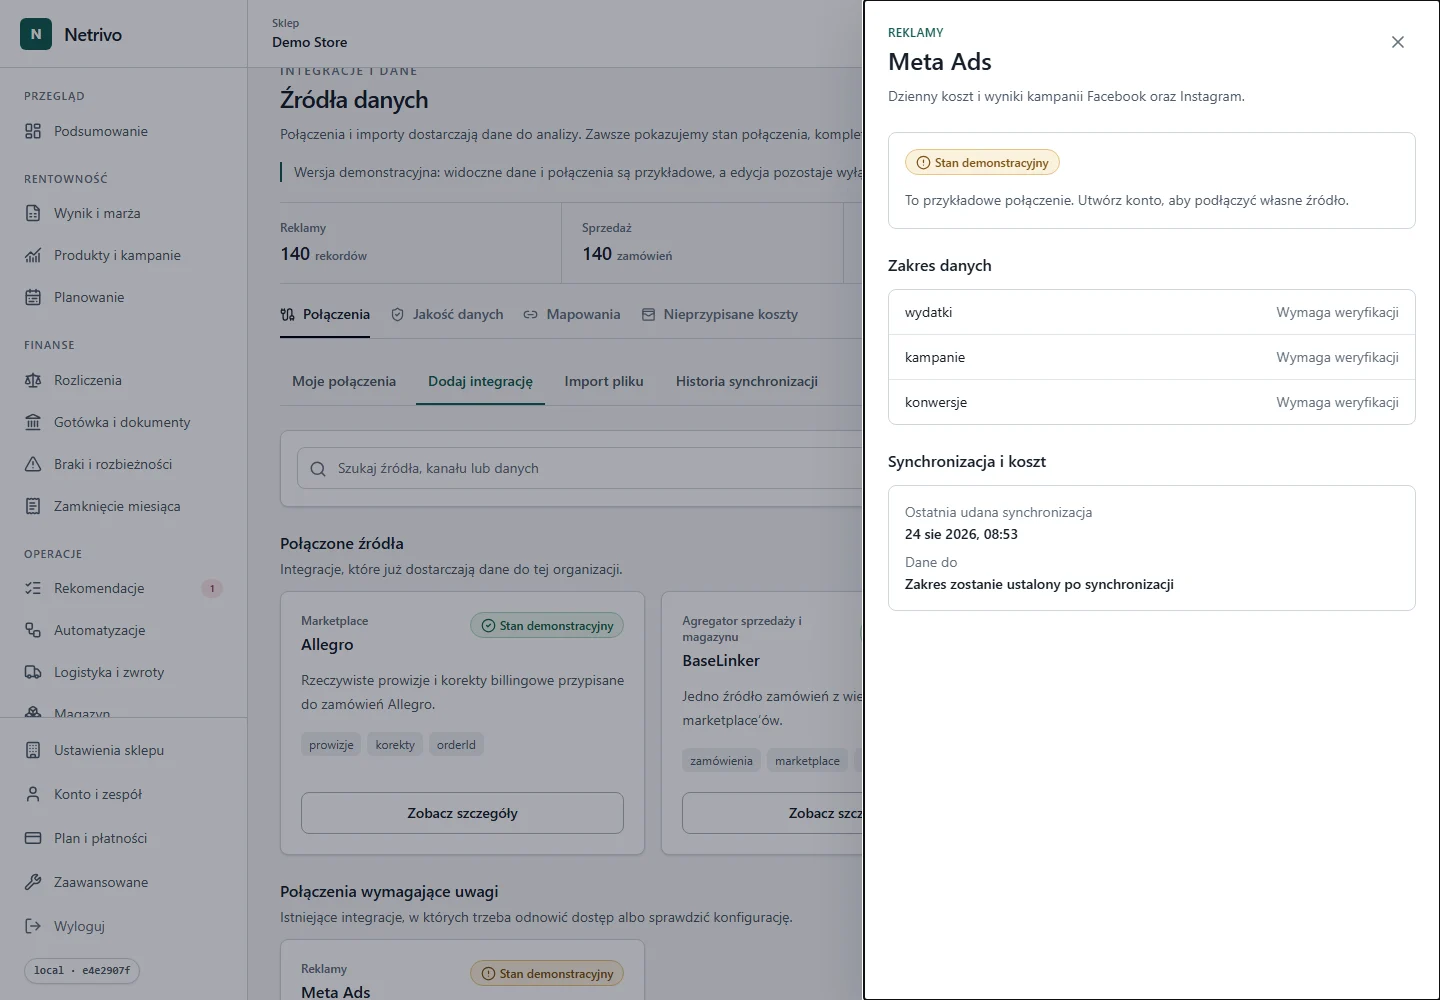Click the konwersje data scope row
1440x1000 pixels.
1152,402
